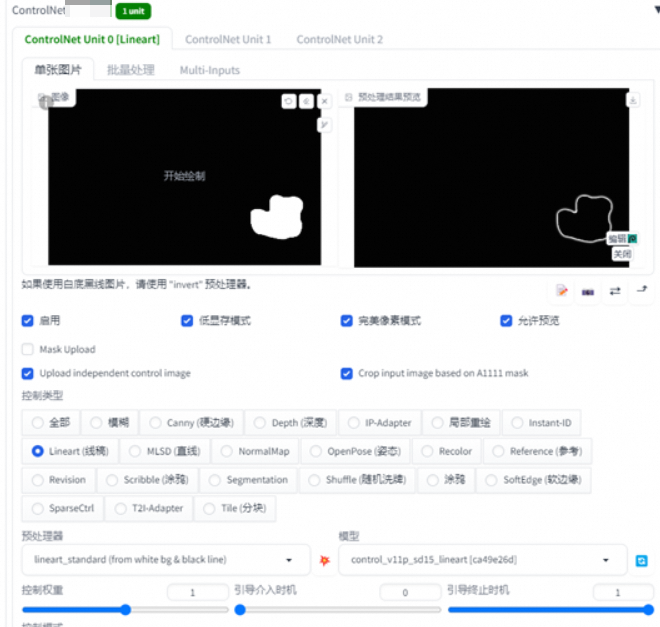Select SoftEdge control type
This screenshot has width=660, height=627.
tap(534, 480)
